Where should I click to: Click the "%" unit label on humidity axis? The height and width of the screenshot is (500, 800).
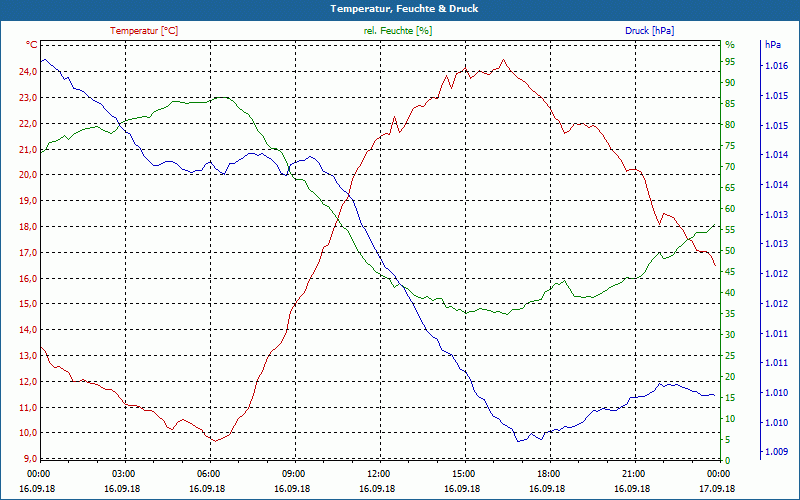coord(730,45)
